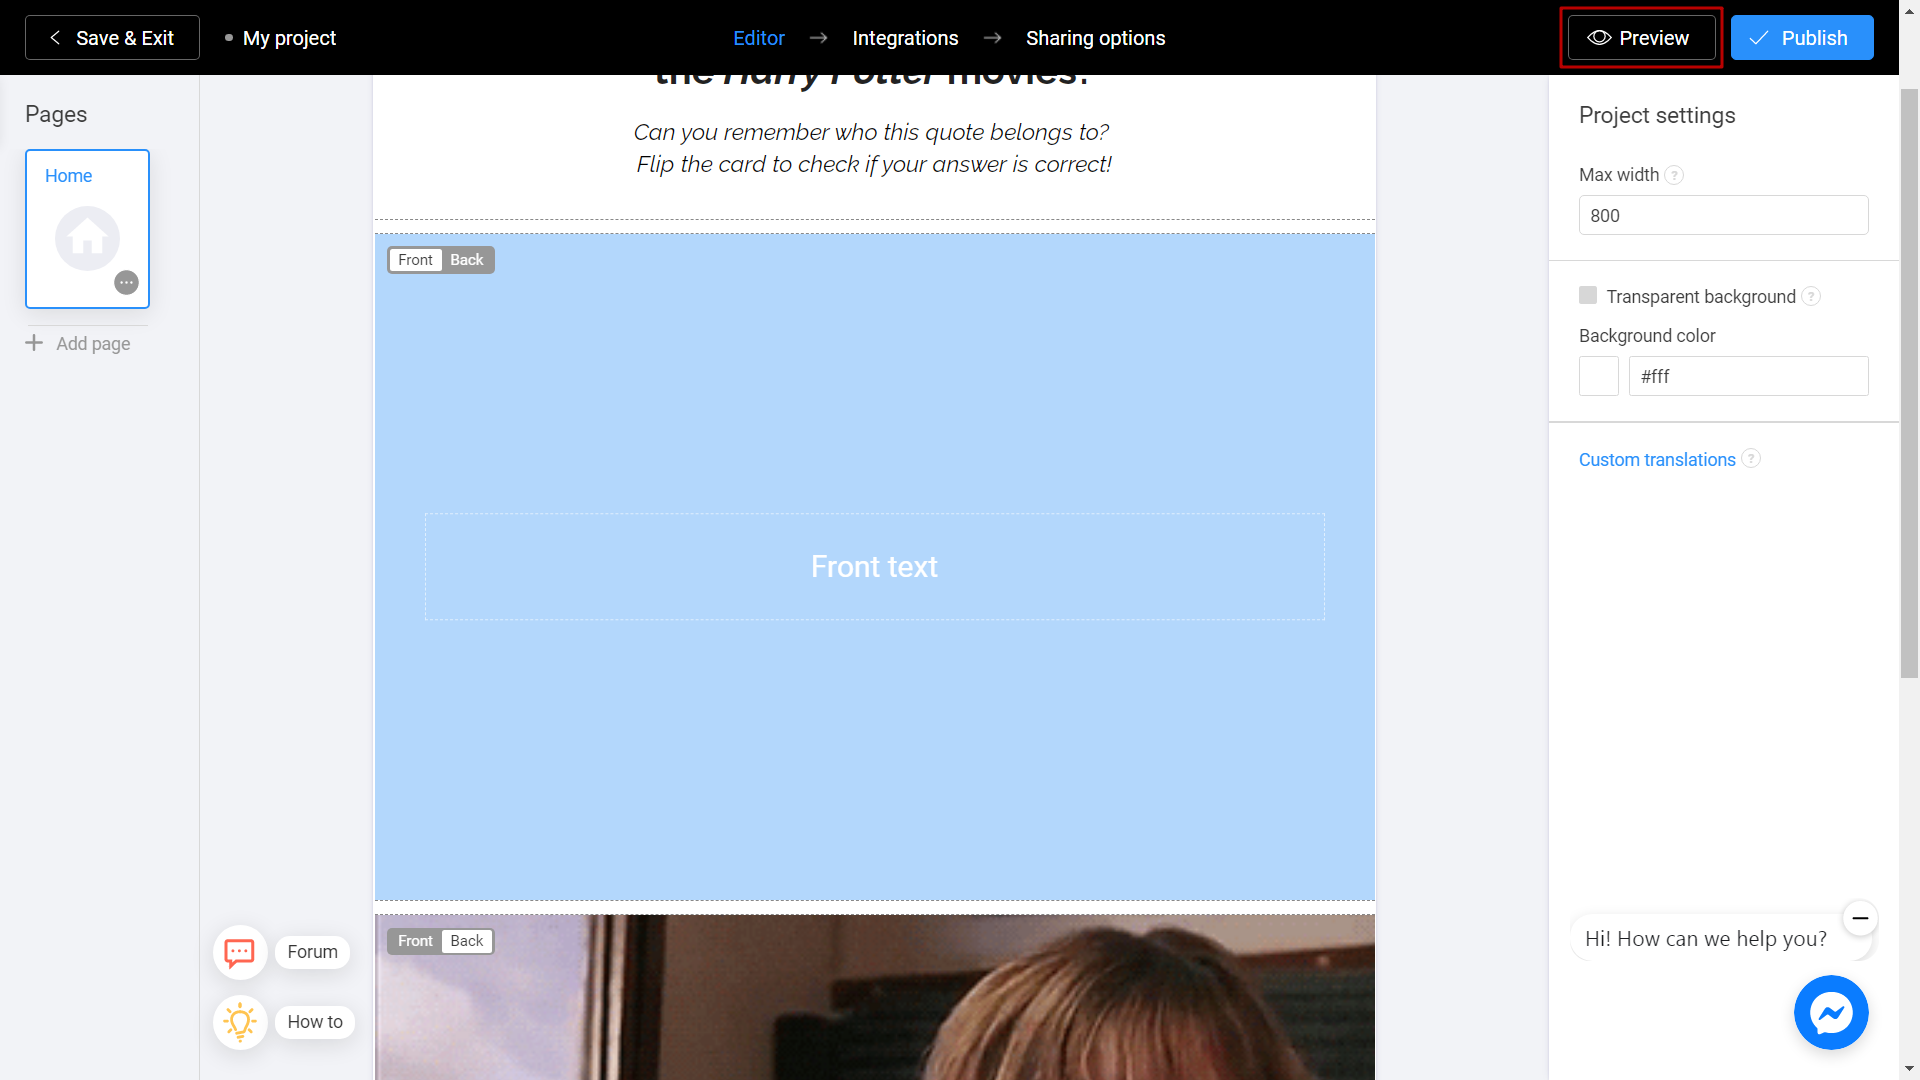Click the background color swatch
Screen dimensions: 1920x1080
tap(1598, 376)
